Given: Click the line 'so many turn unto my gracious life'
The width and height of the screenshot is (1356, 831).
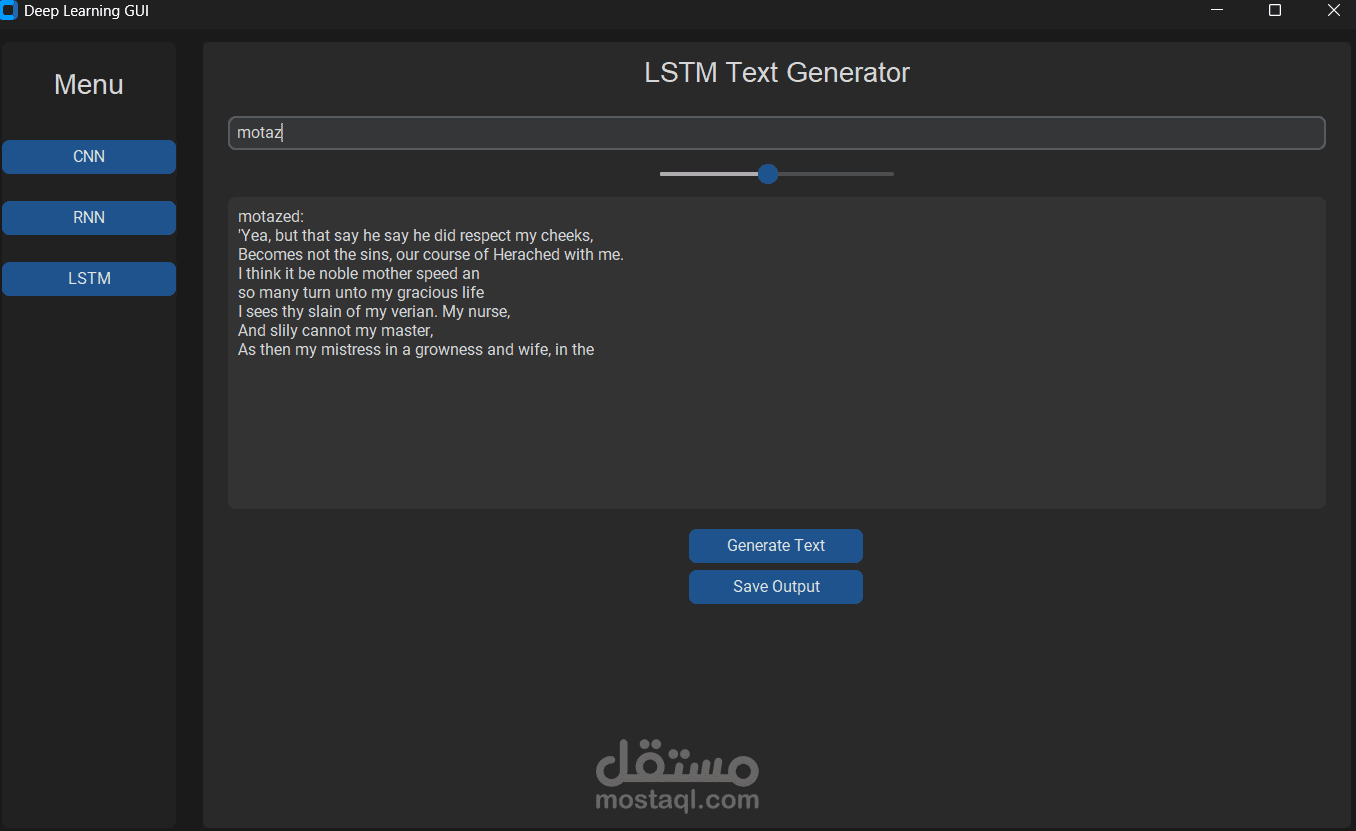Looking at the screenshot, I should 361,293.
